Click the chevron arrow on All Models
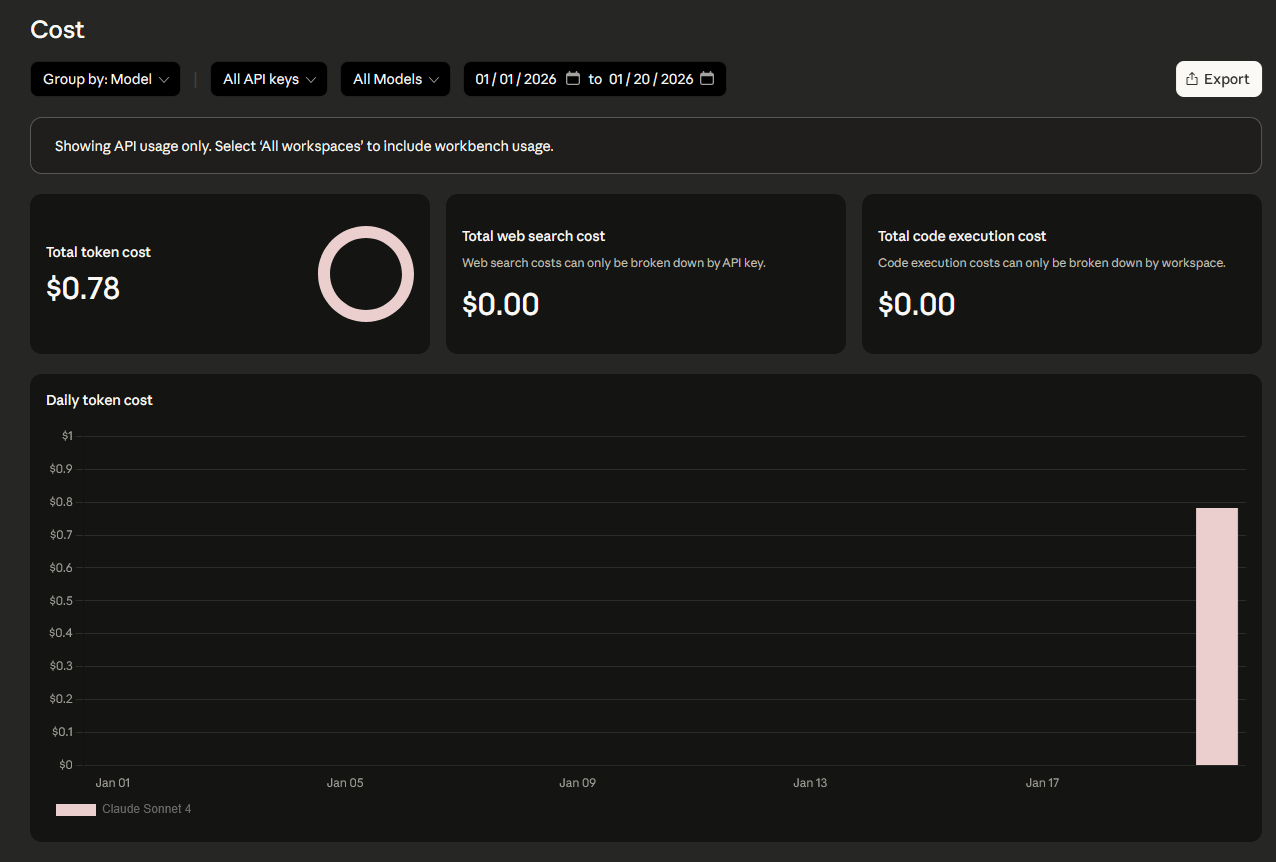The width and height of the screenshot is (1276, 862). 434,80
